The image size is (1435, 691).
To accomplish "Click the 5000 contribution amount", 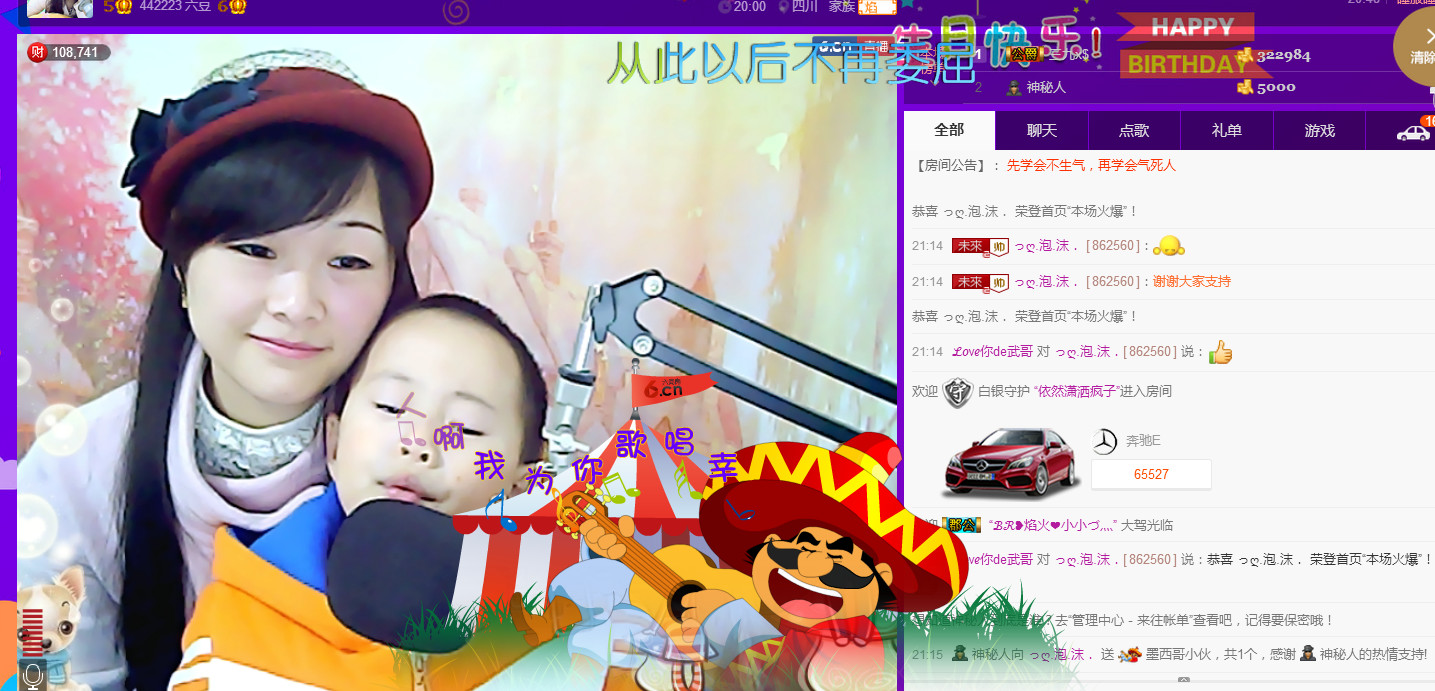I will pyautogui.click(x=1276, y=87).
